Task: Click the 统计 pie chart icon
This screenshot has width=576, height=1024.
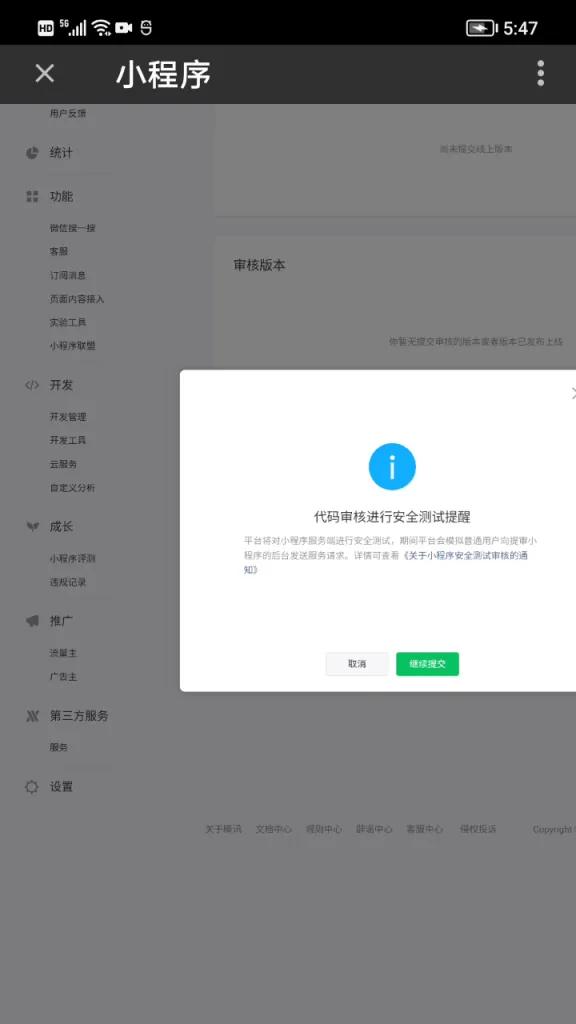Action: 32,153
